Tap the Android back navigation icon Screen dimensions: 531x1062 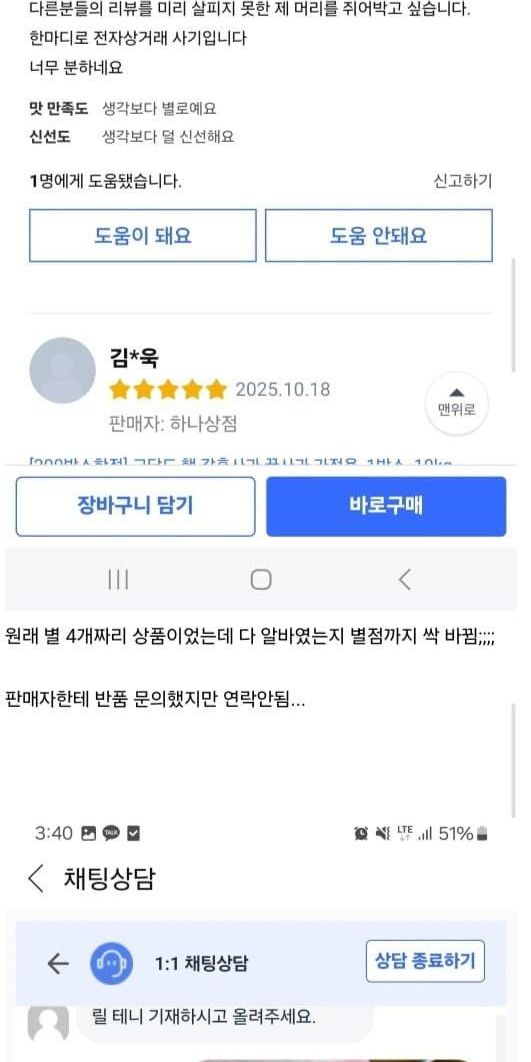coord(404,580)
